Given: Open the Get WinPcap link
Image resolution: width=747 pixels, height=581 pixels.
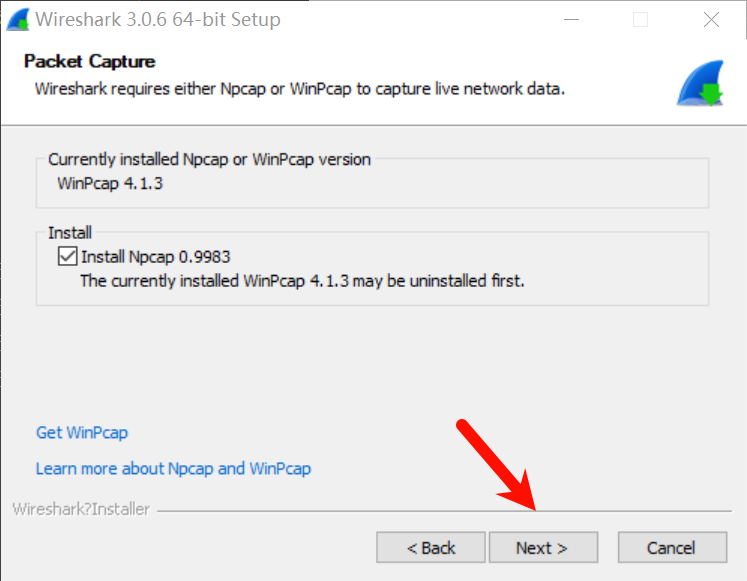Looking at the screenshot, I should pos(82,432).
